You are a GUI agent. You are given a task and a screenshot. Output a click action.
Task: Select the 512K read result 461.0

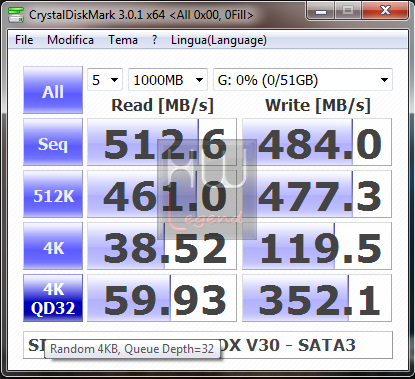pos(162,194)
